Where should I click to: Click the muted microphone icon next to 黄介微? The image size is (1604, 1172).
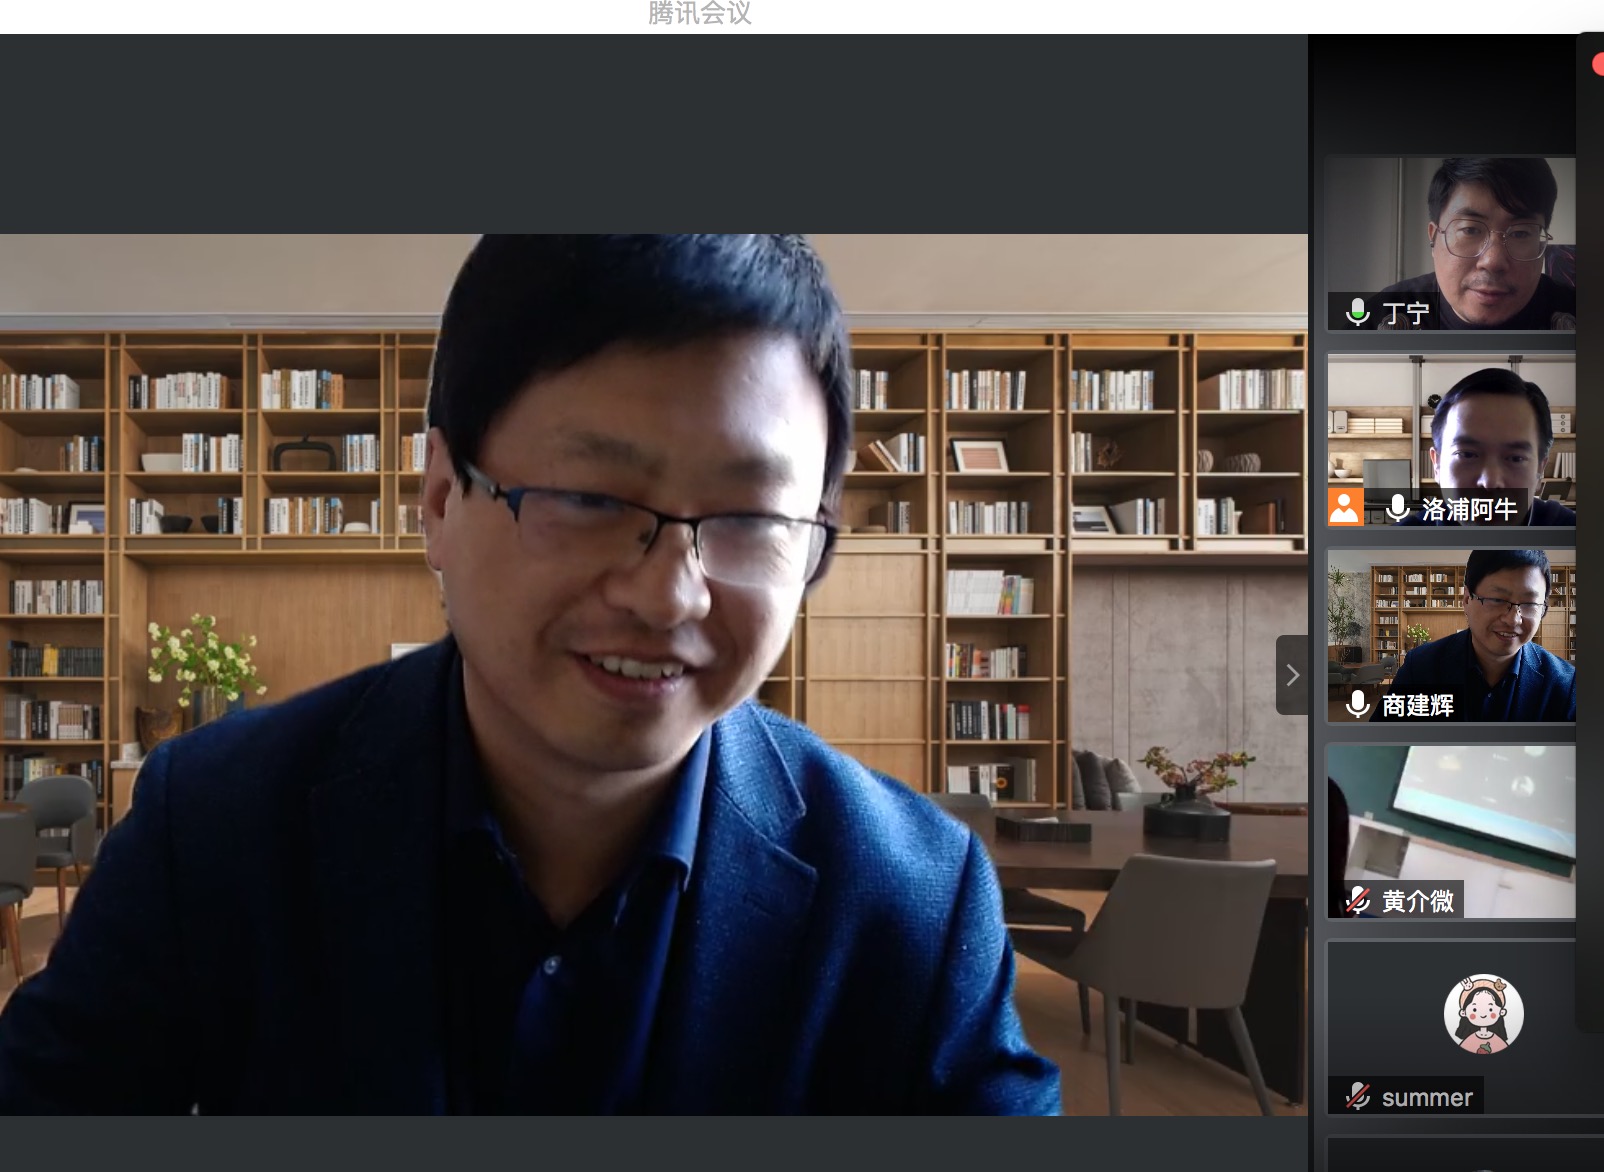click(x=1357, y=900)
